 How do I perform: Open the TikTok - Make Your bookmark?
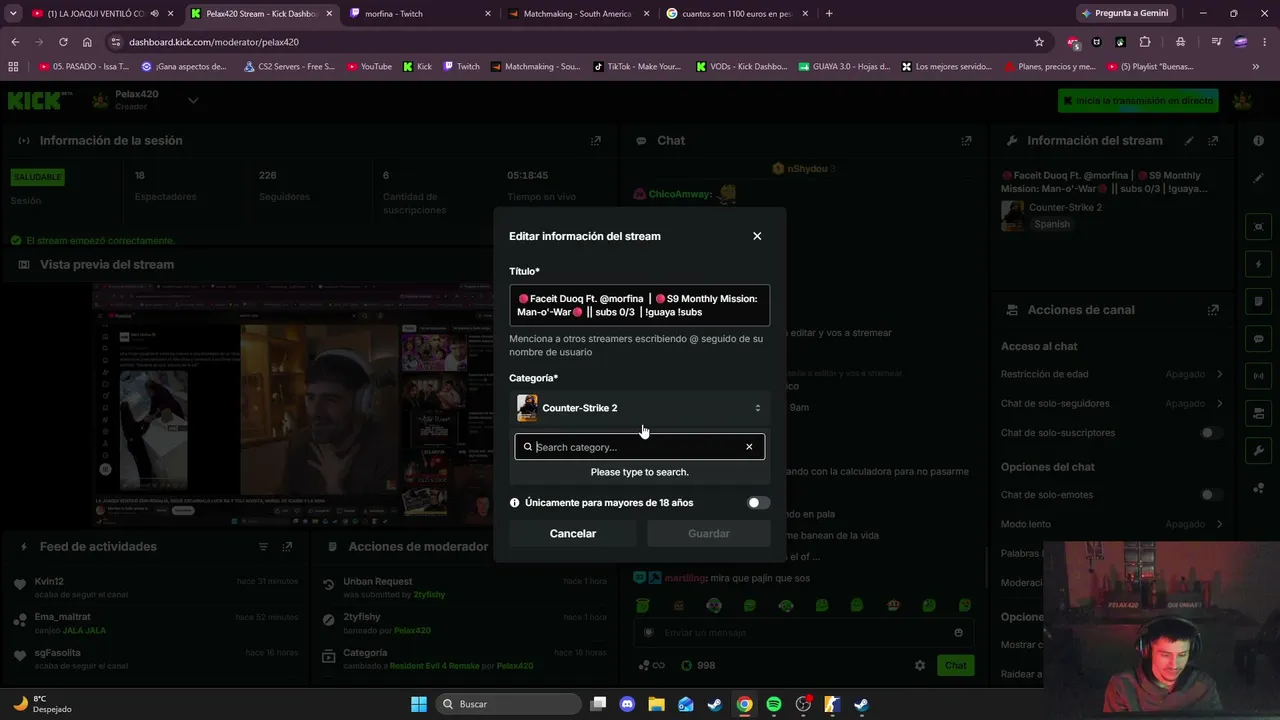(637, 67)
